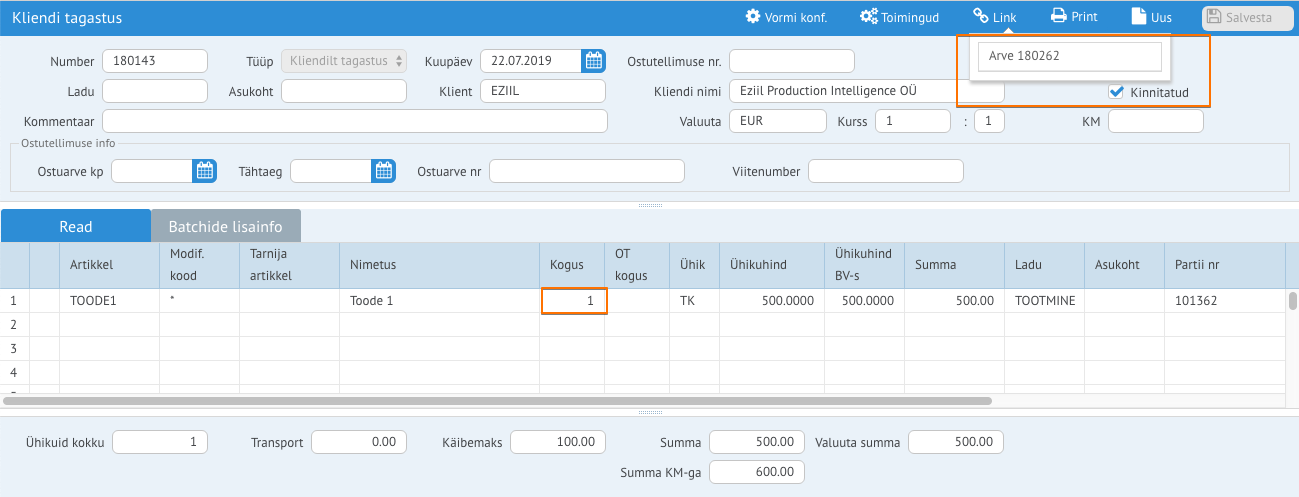Click the Link chain icon
Screen dimensions: 1299x497
point(981,17)
